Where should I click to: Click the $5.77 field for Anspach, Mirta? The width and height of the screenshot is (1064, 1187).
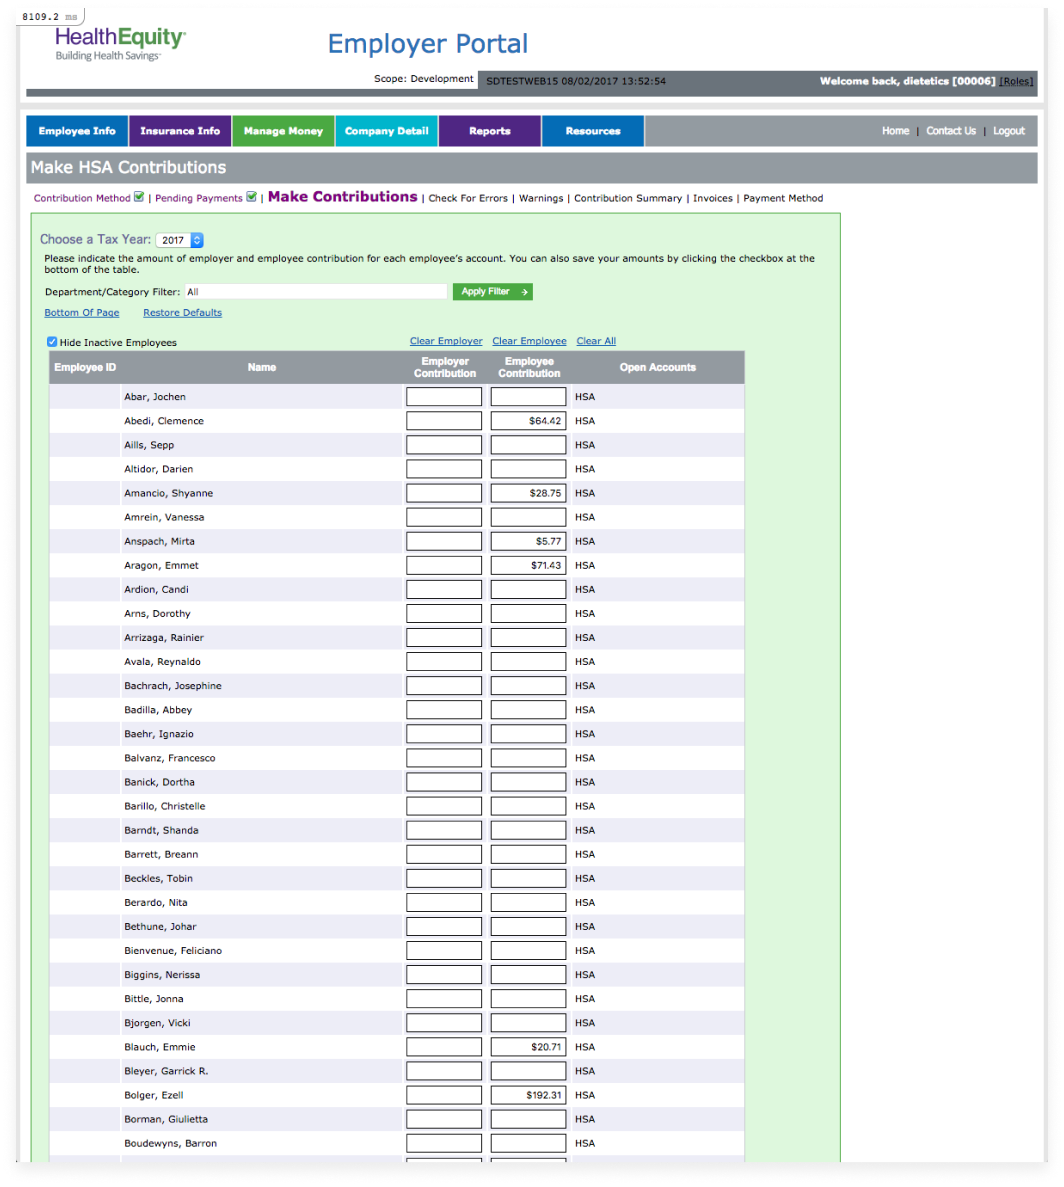pyautogui.click(x=528, y=541)
